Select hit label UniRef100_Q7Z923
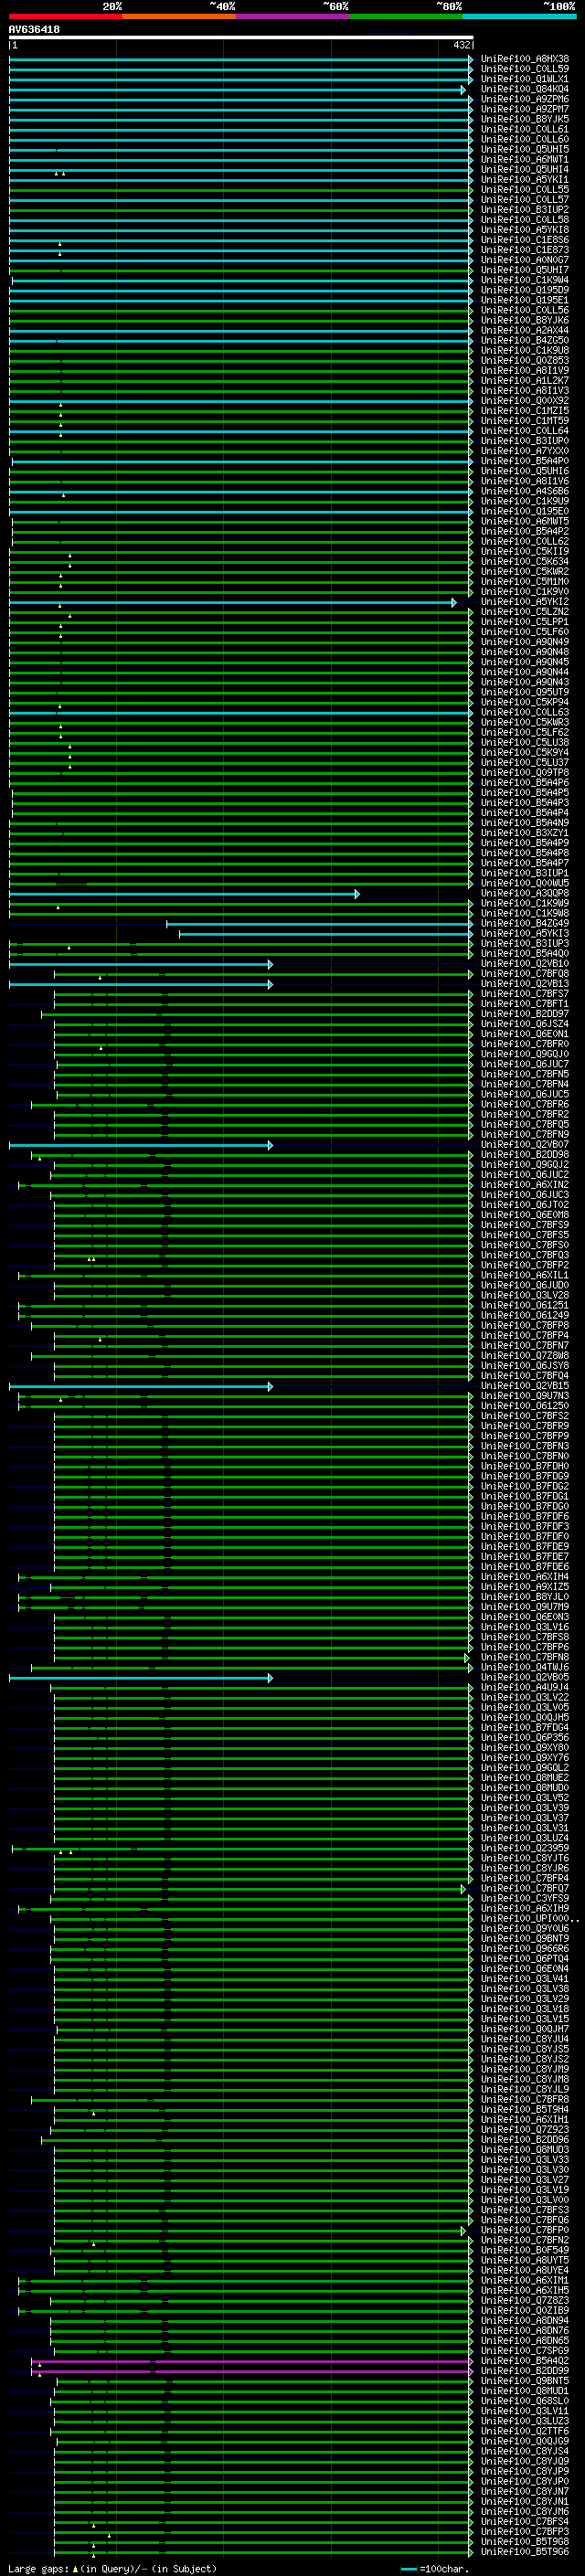585x2576 pixels. pos(524,2129)
